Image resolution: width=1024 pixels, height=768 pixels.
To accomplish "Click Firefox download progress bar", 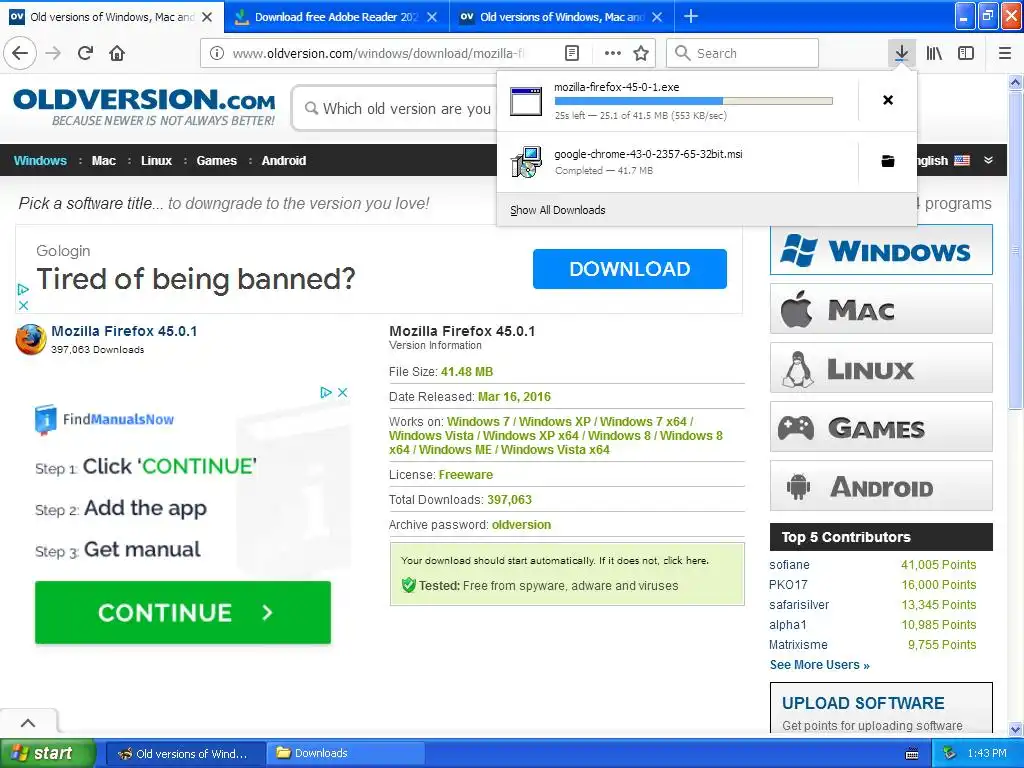I will tap(694, 101).
